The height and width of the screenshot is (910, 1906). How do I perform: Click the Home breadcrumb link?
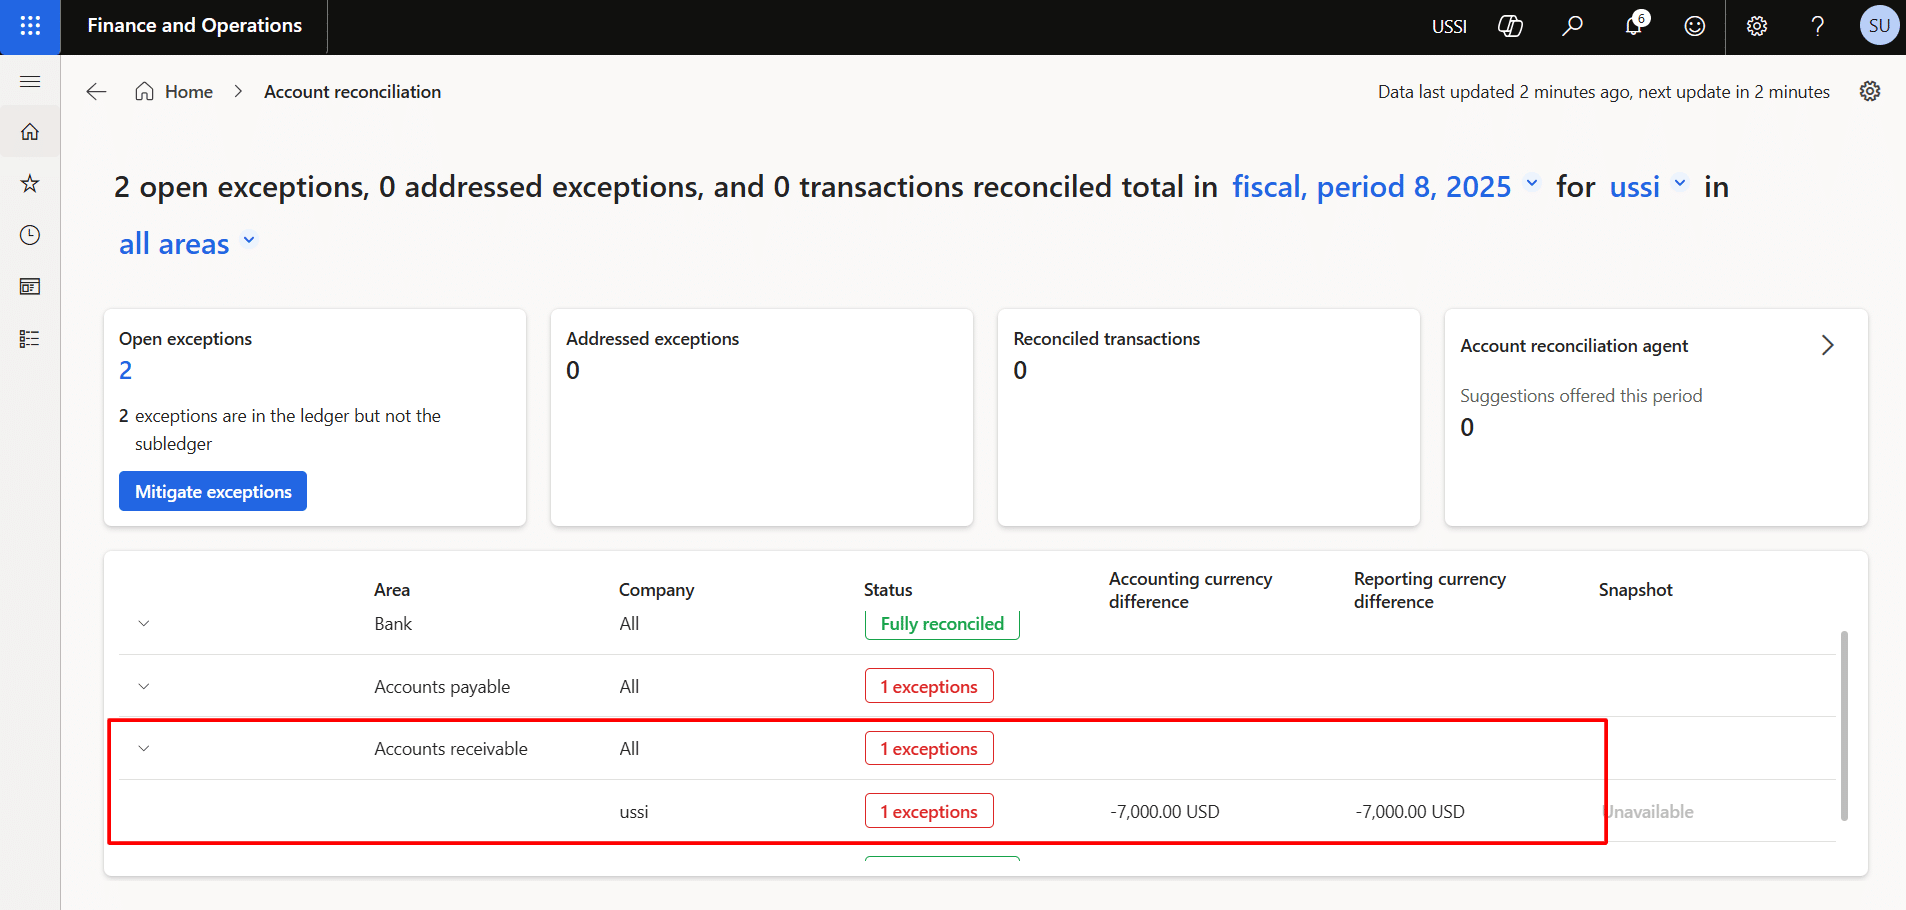[x=188, y=92]
